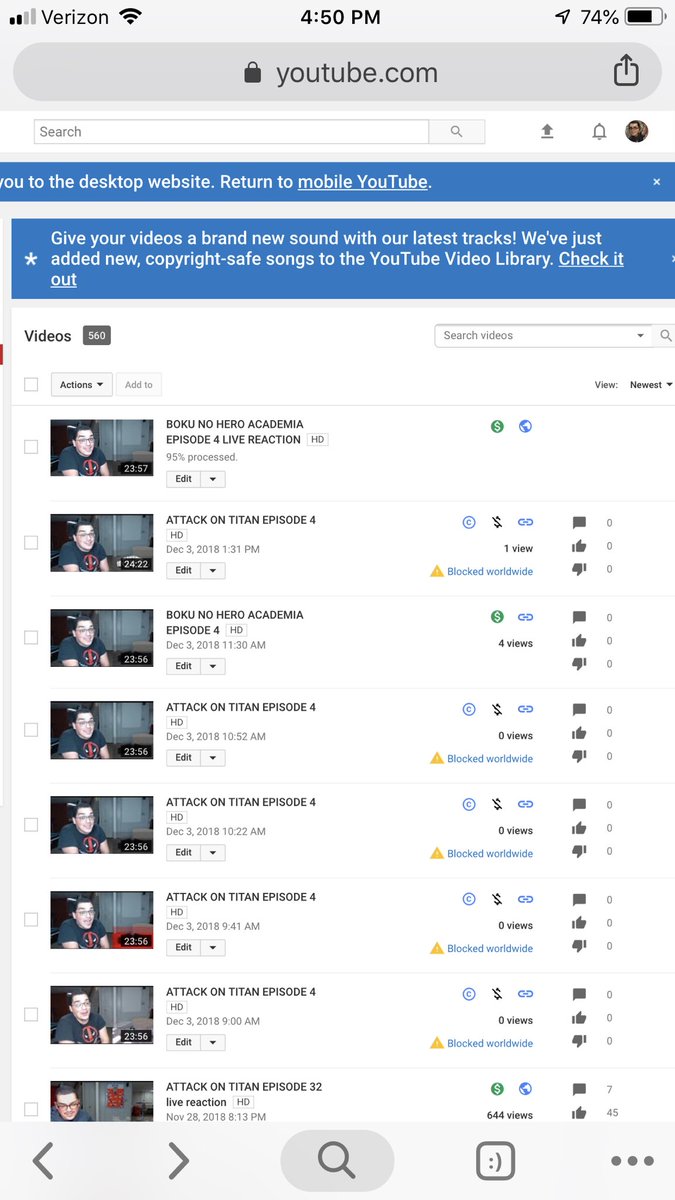Expand Edit arrow on 9:41 AM video
This screenshot has width=675, height=1200.
[x=213, y=947]
